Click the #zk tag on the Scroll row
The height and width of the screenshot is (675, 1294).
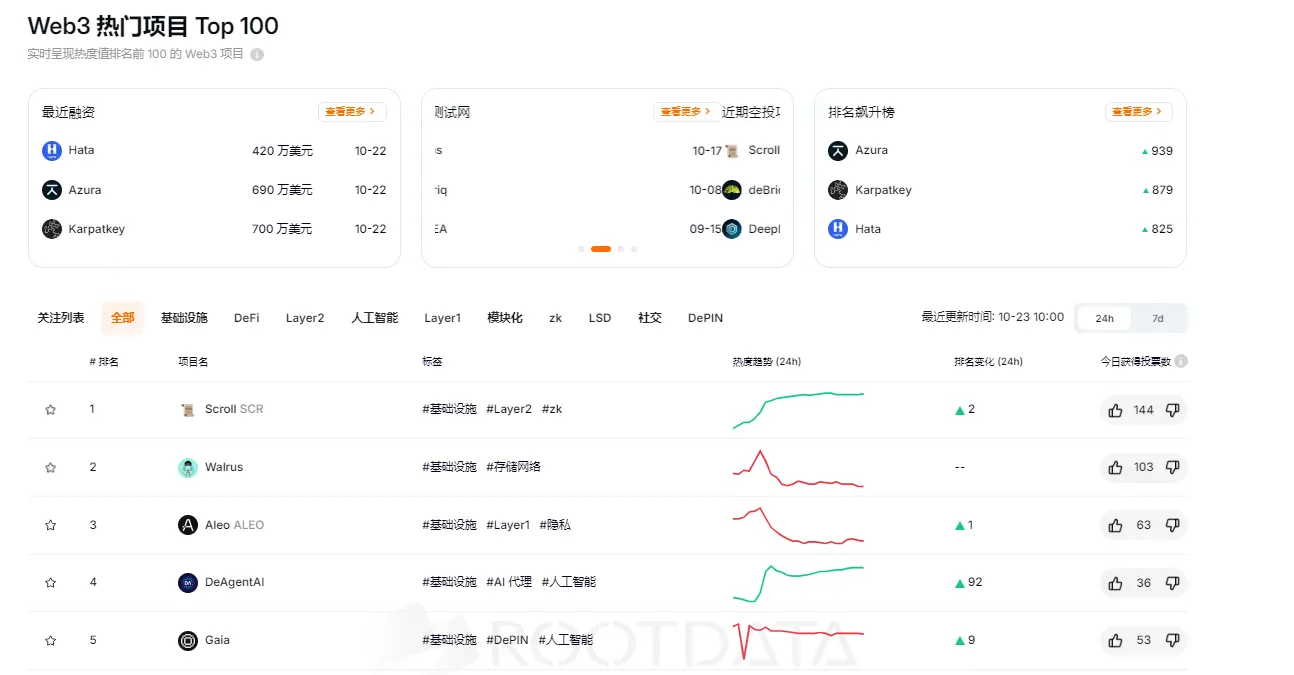tap(551, 409)
